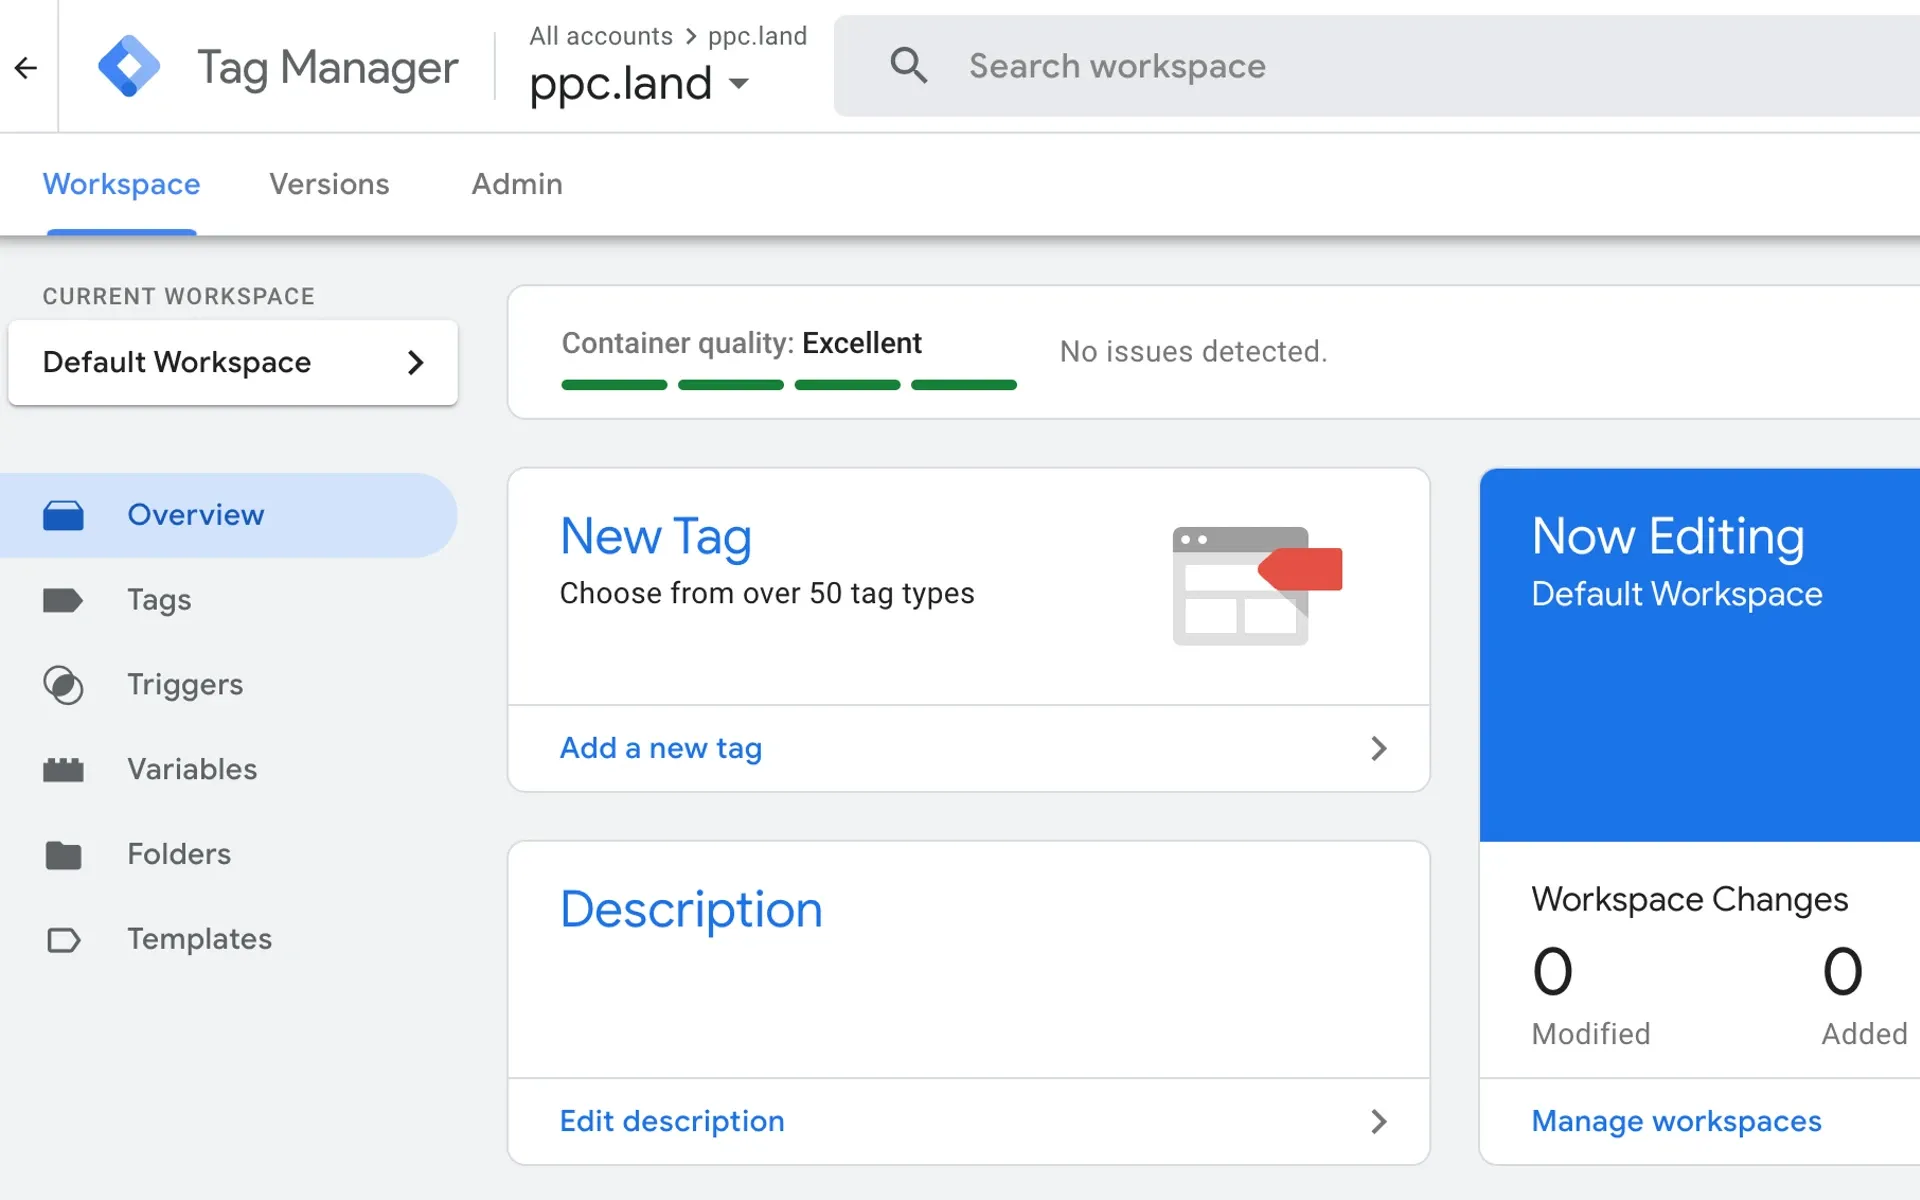This screenshot has width=1920, height=1200.
Task: Open Triggers from the sidebar icon
Action: 63,685
